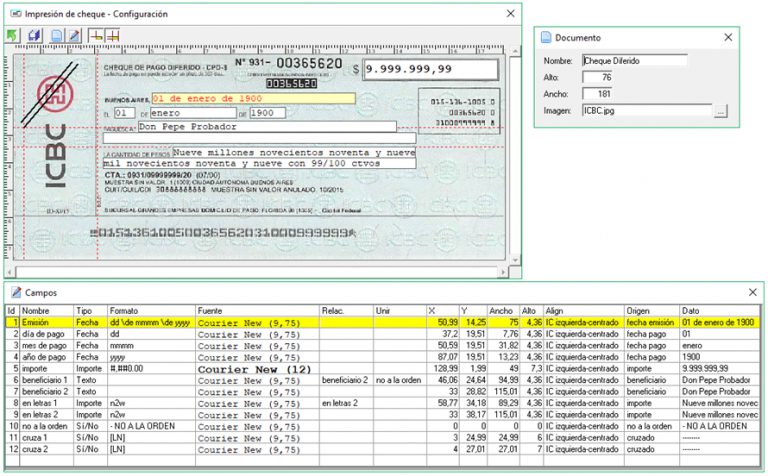Image resolution: width=768 pixels, height=476 pixels.
Task: Select the 'día de pago' field row
Action: (383, 334)
